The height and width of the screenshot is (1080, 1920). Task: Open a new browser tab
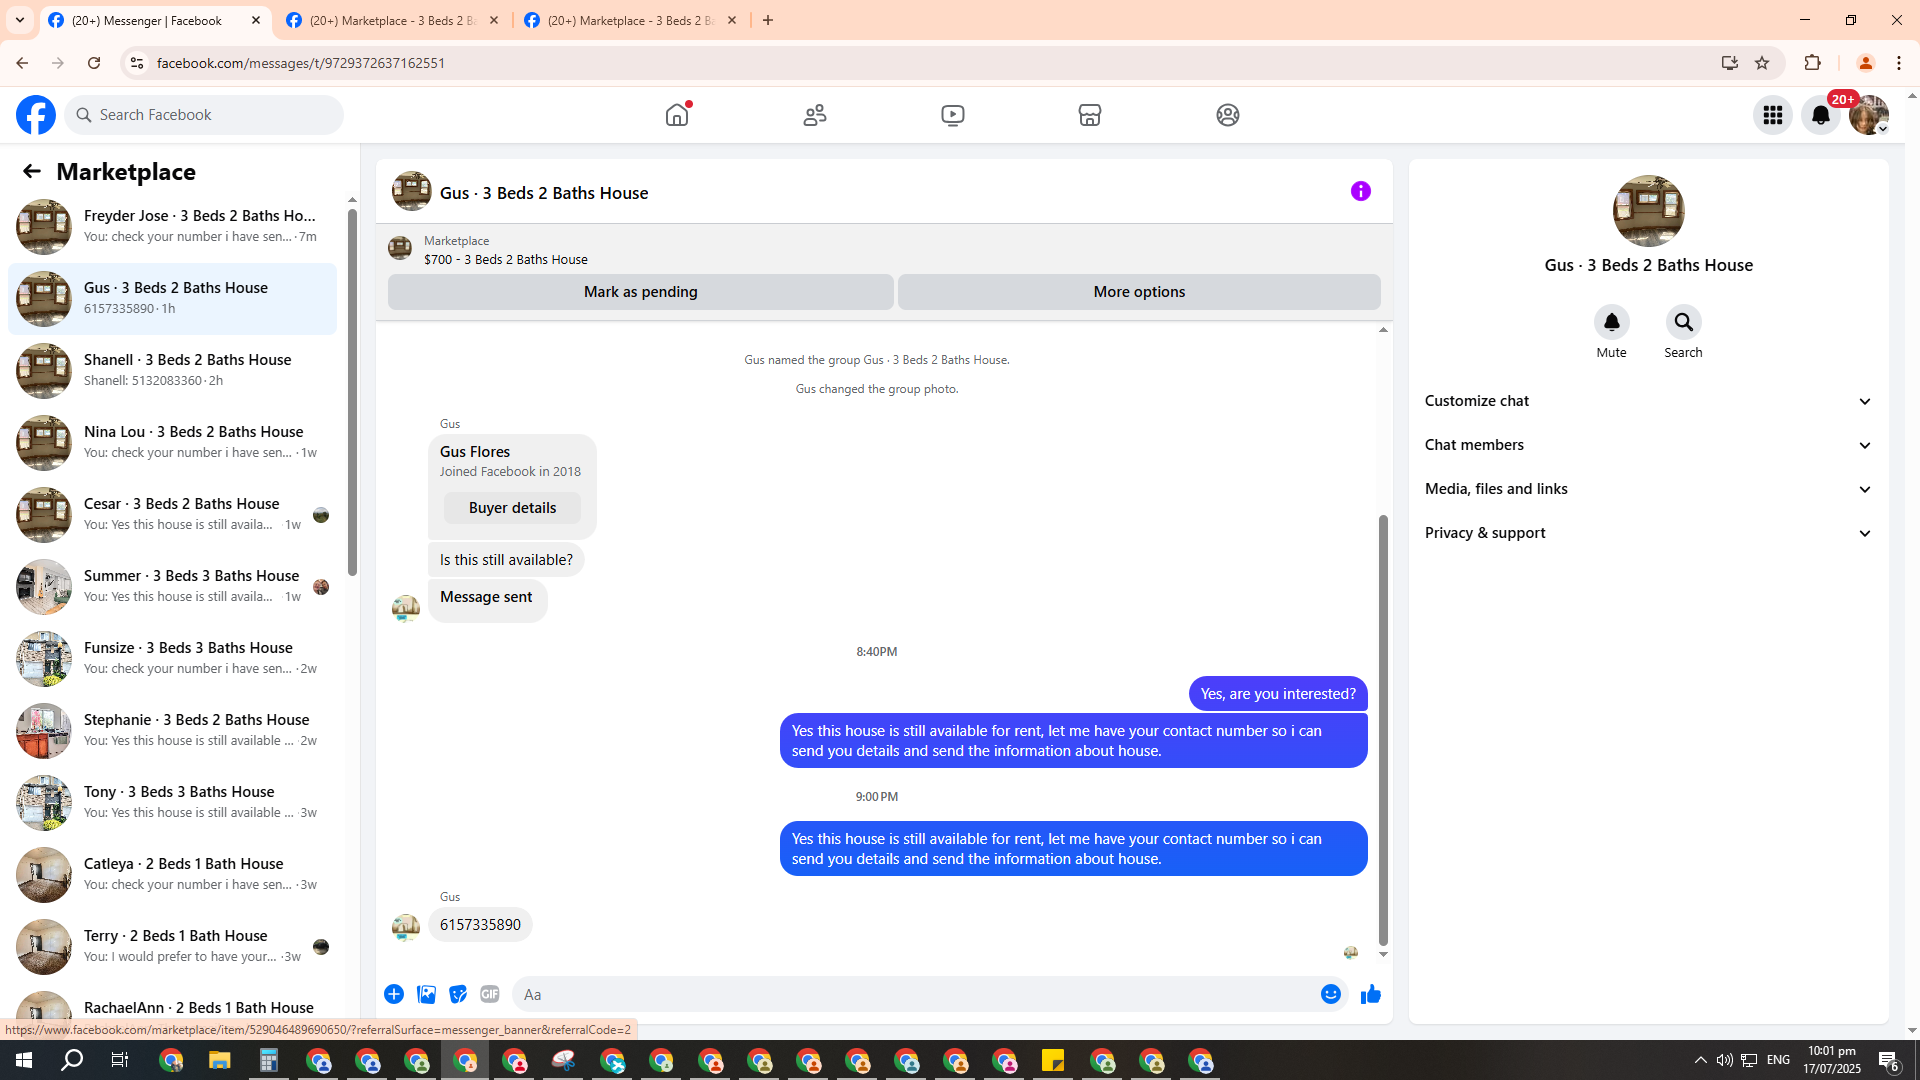click(768, 20)
